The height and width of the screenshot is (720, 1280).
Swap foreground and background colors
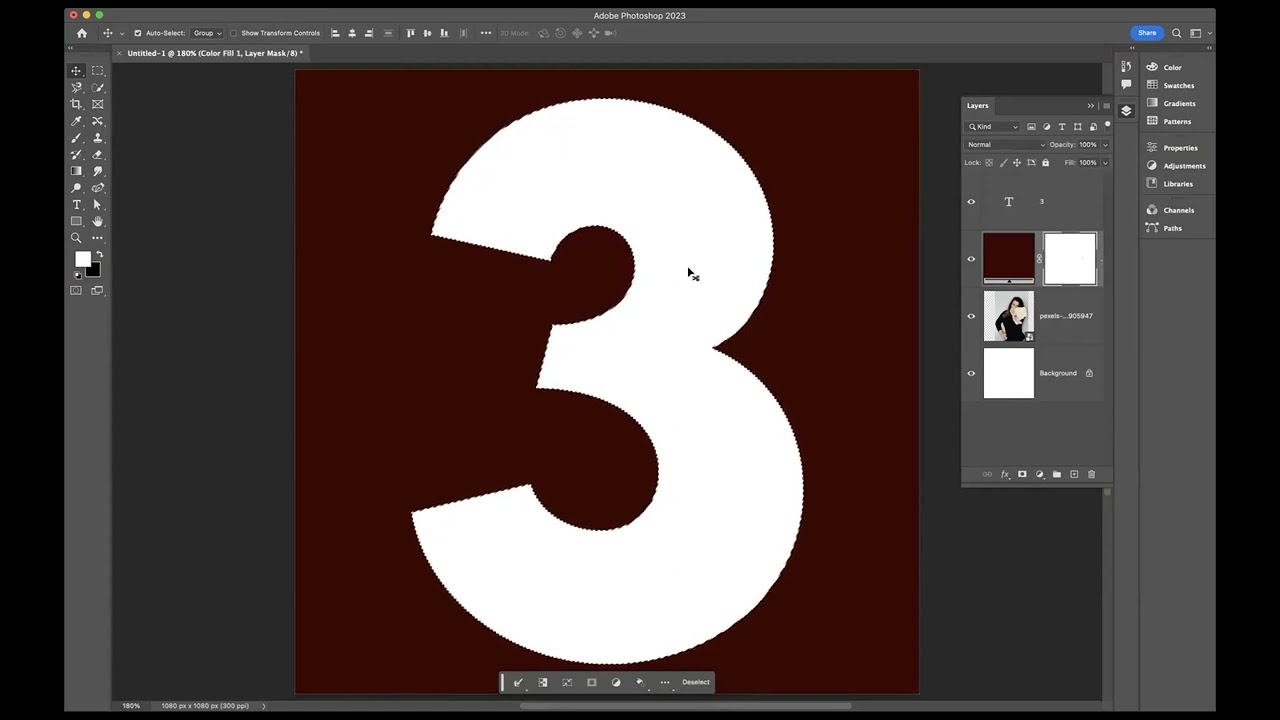click(x=98, y=255)
